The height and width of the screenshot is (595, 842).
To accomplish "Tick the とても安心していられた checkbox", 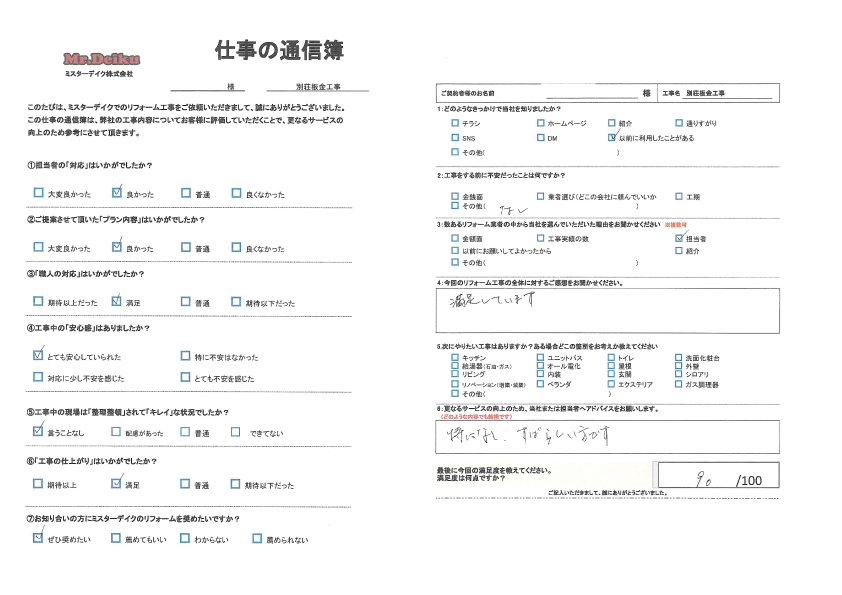I will pos(38,355).
